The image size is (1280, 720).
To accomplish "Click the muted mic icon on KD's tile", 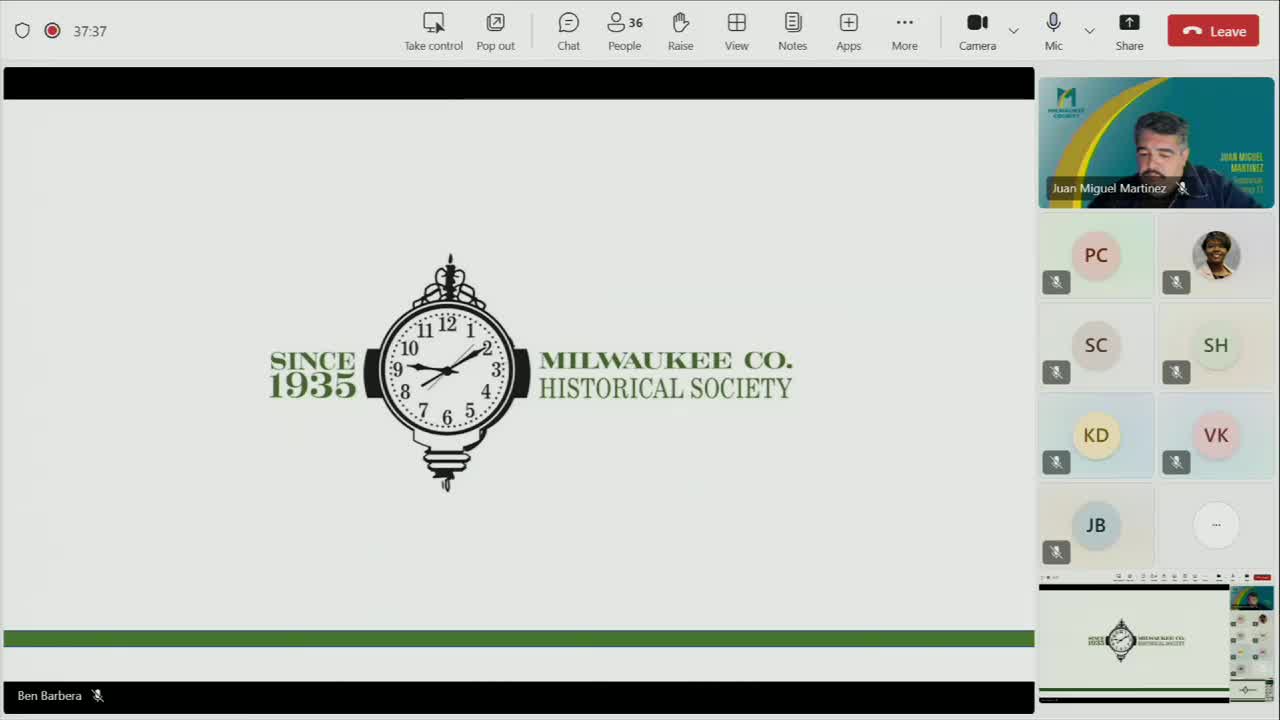I will coord(1056,463).
